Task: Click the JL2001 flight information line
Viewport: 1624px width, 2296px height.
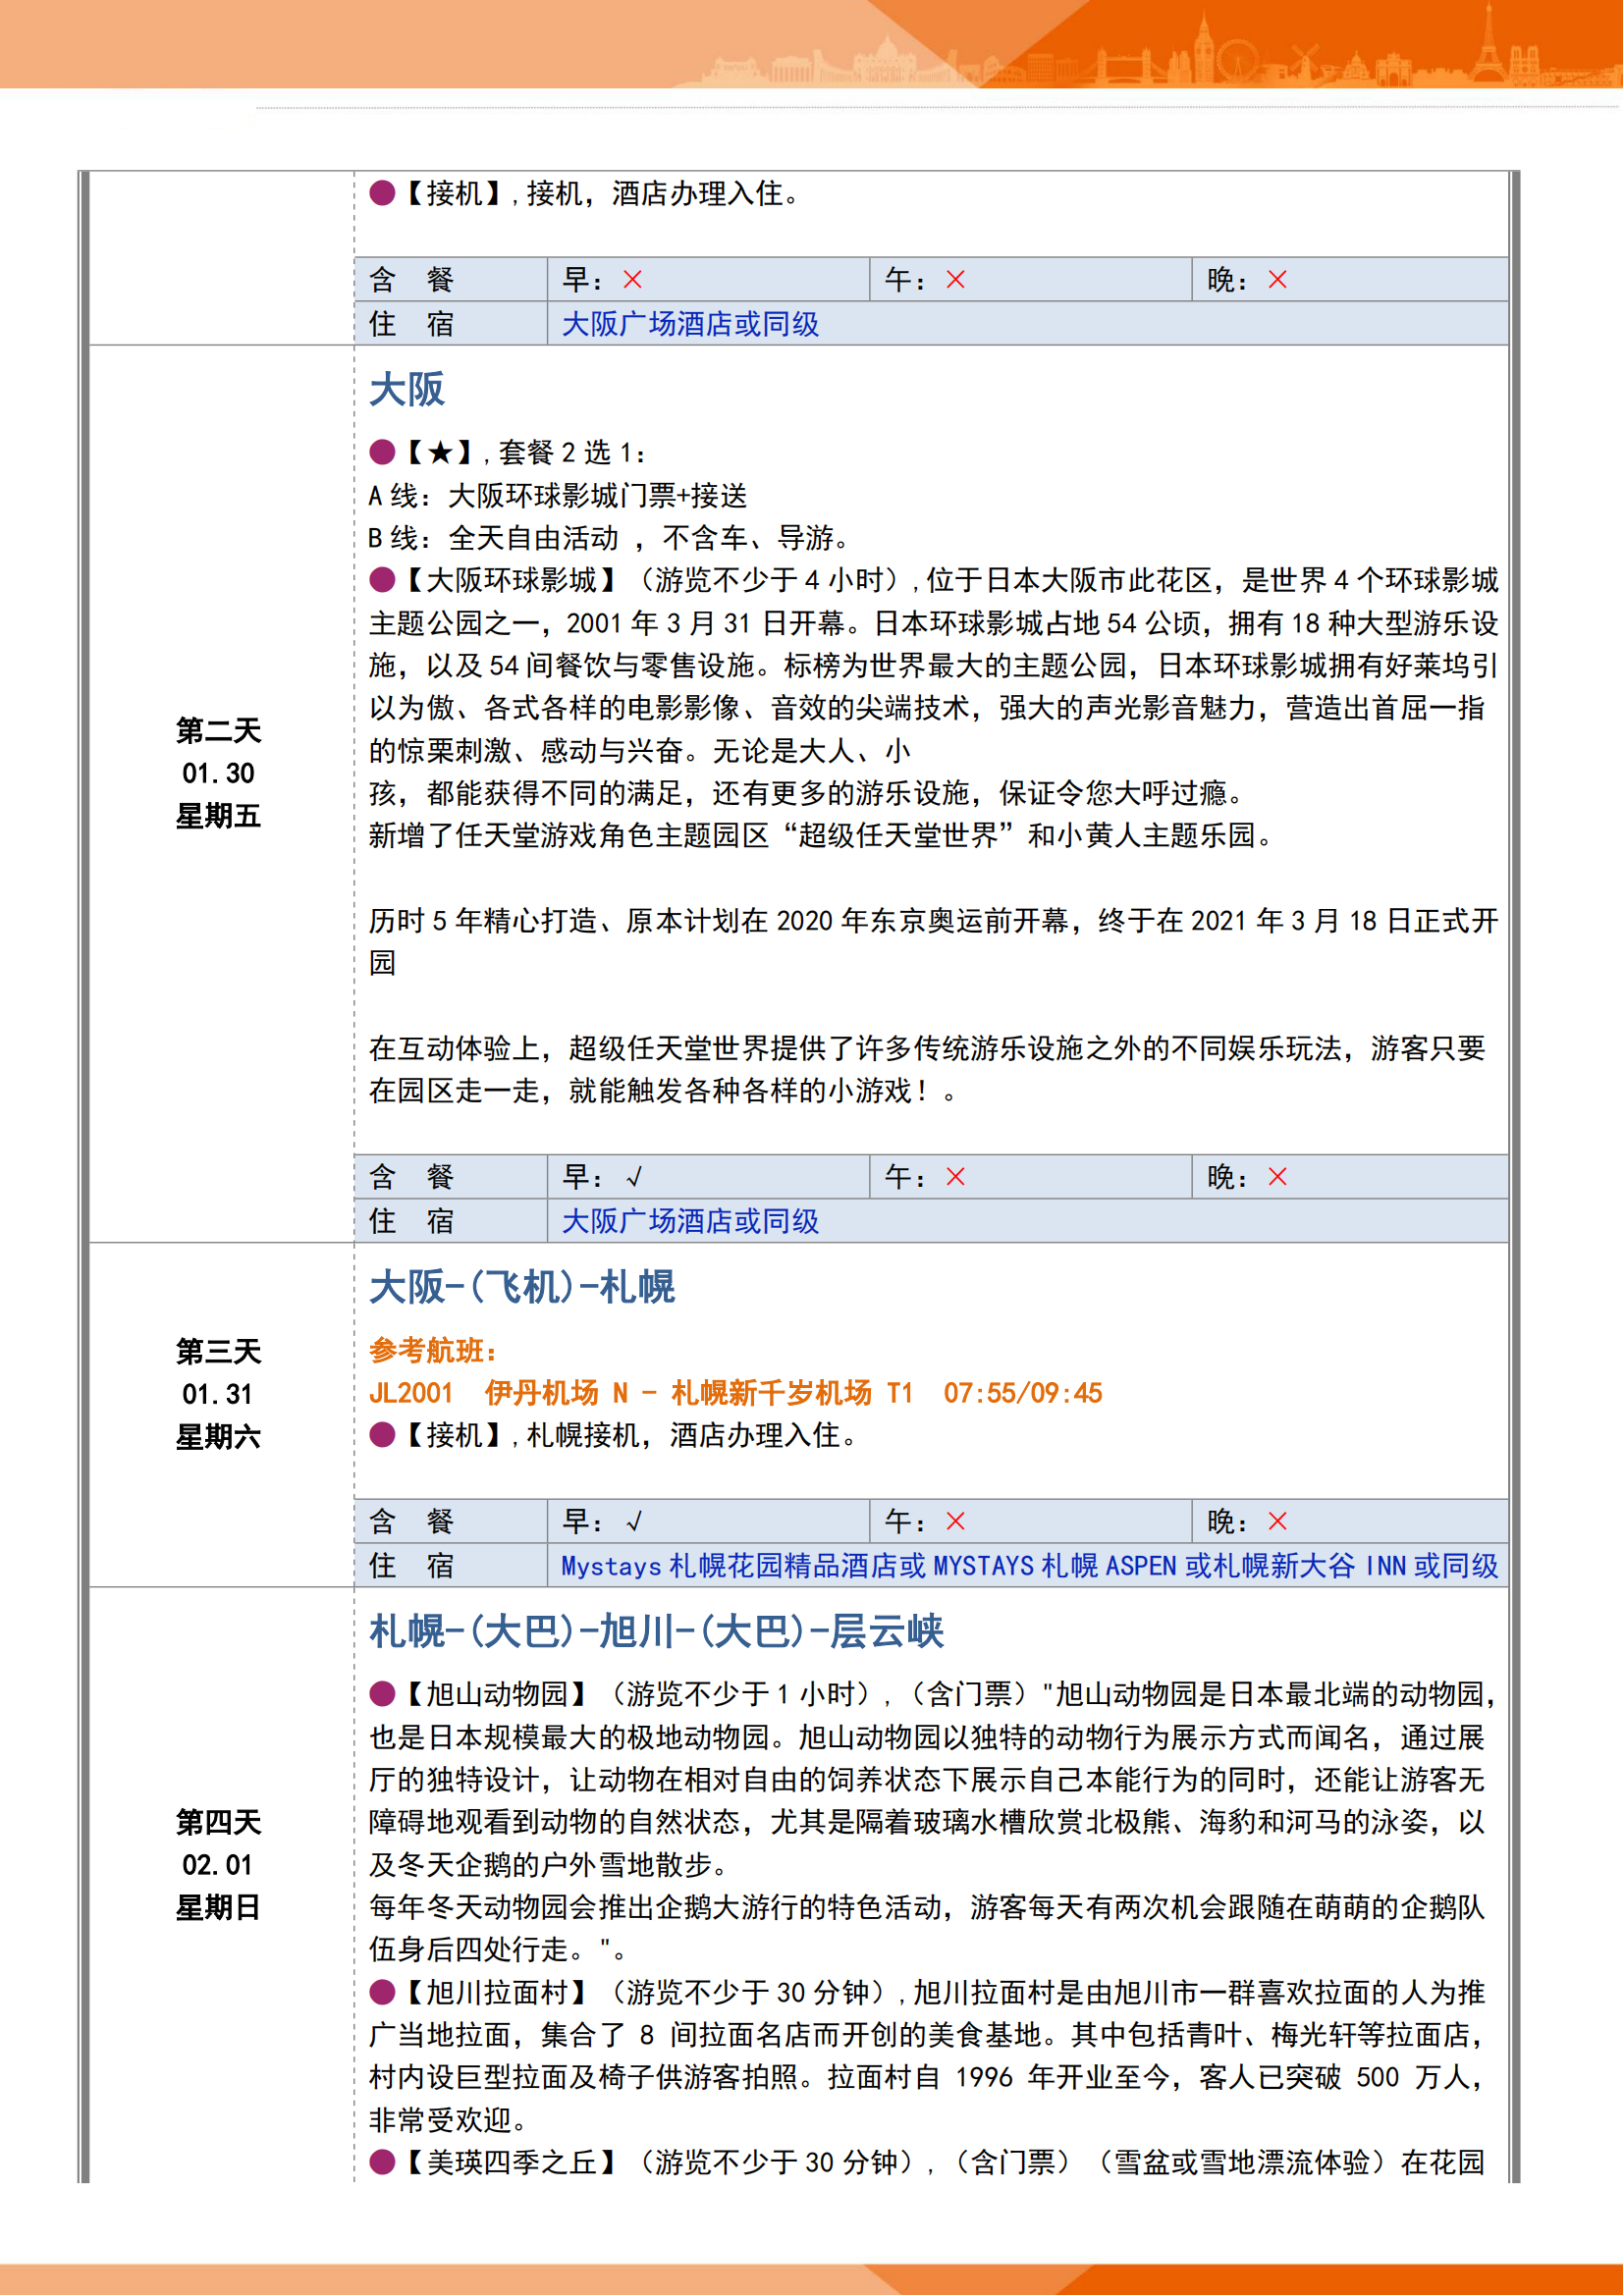Action: pyautogui.click(x=735, y=1393)
